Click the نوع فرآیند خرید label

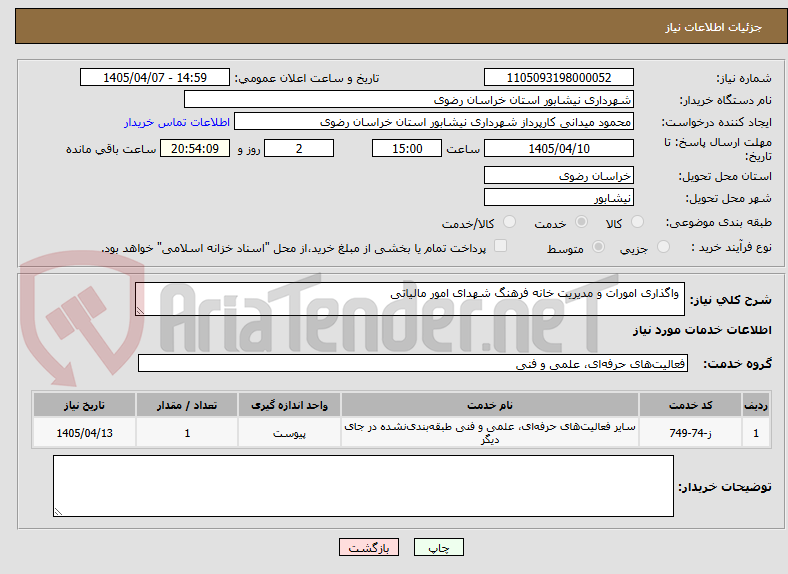(x=731, y=247)
